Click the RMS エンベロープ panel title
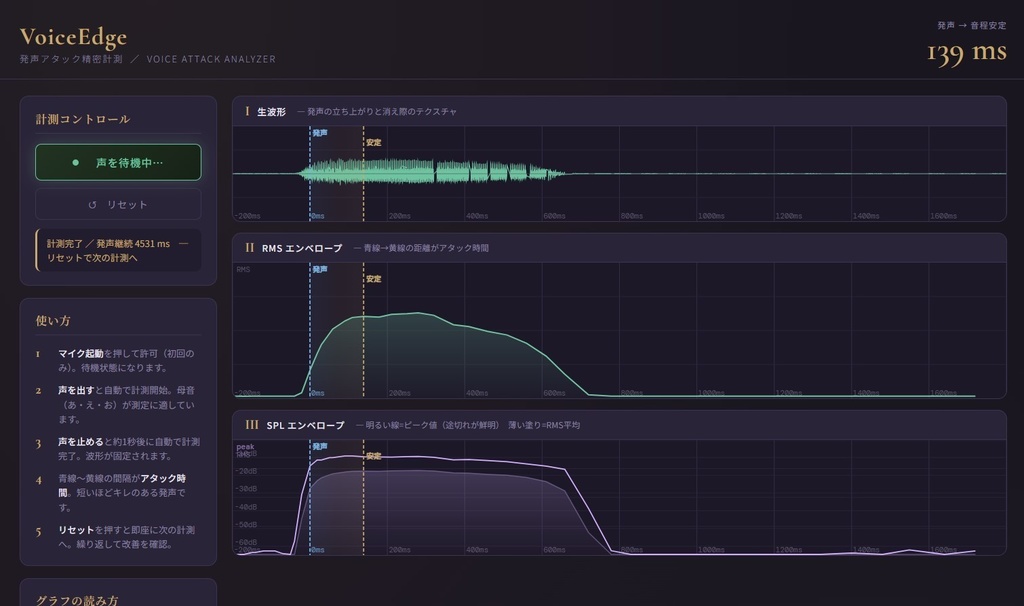 pyautogui.click(x=302, y=248)
